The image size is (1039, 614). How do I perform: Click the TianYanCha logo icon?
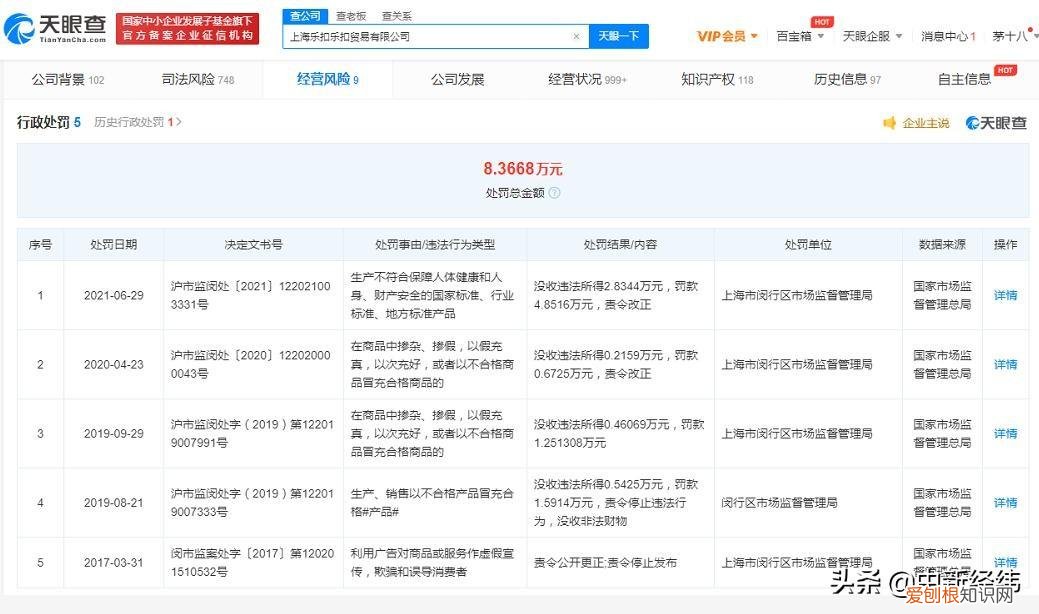pyautogui.click(x=19, y=29)
